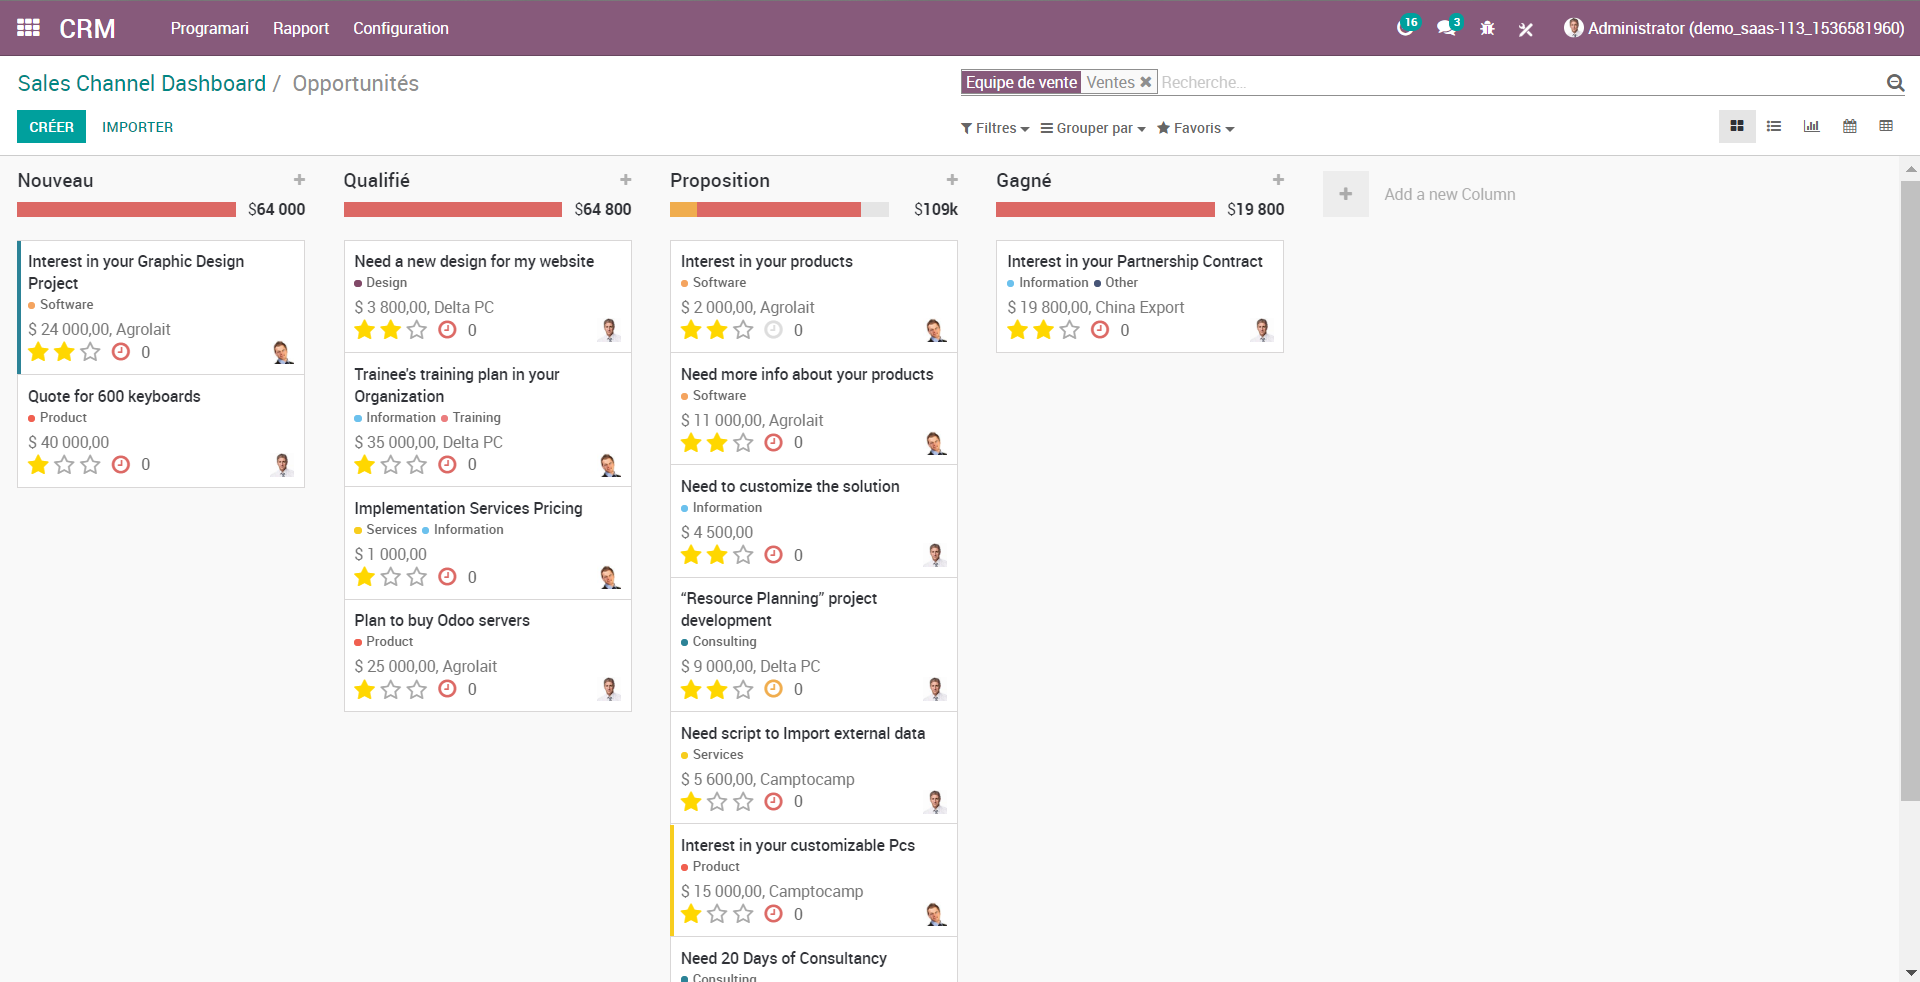This screenshot has height=982, width=1920.
Task: Click the vertical scrollbar thumb
Action: 1910,490
